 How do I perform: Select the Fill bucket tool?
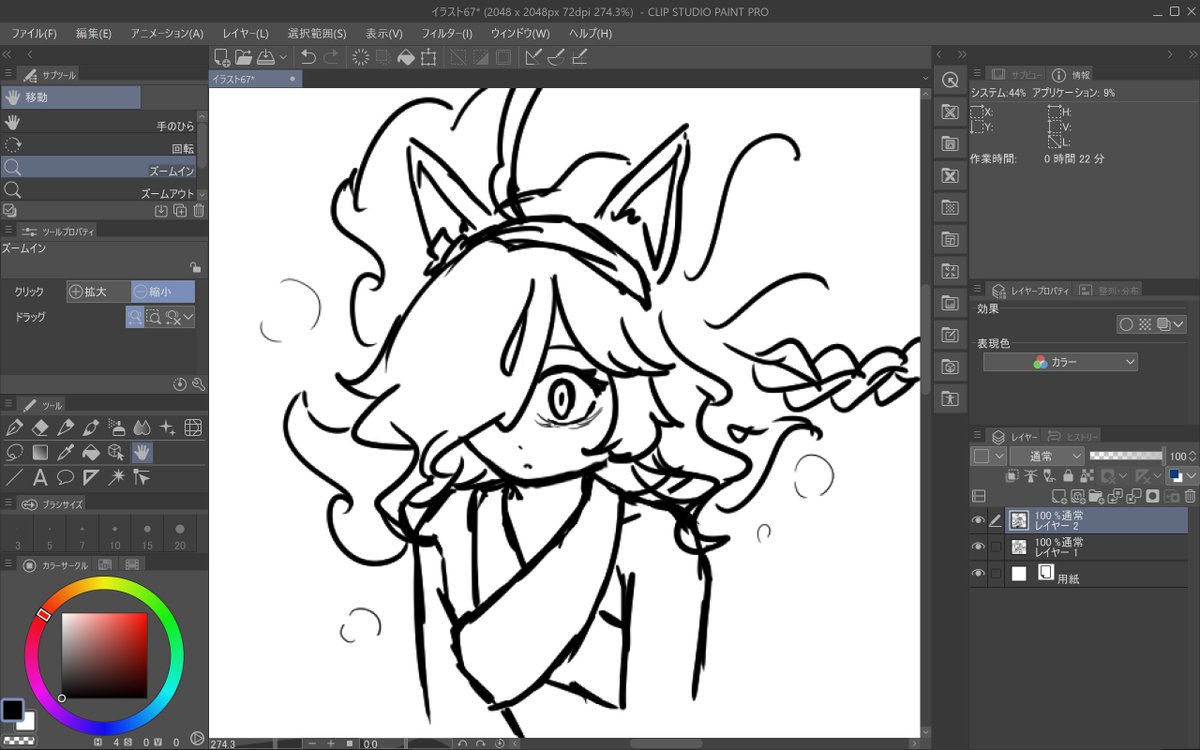(x=91, y=452)
